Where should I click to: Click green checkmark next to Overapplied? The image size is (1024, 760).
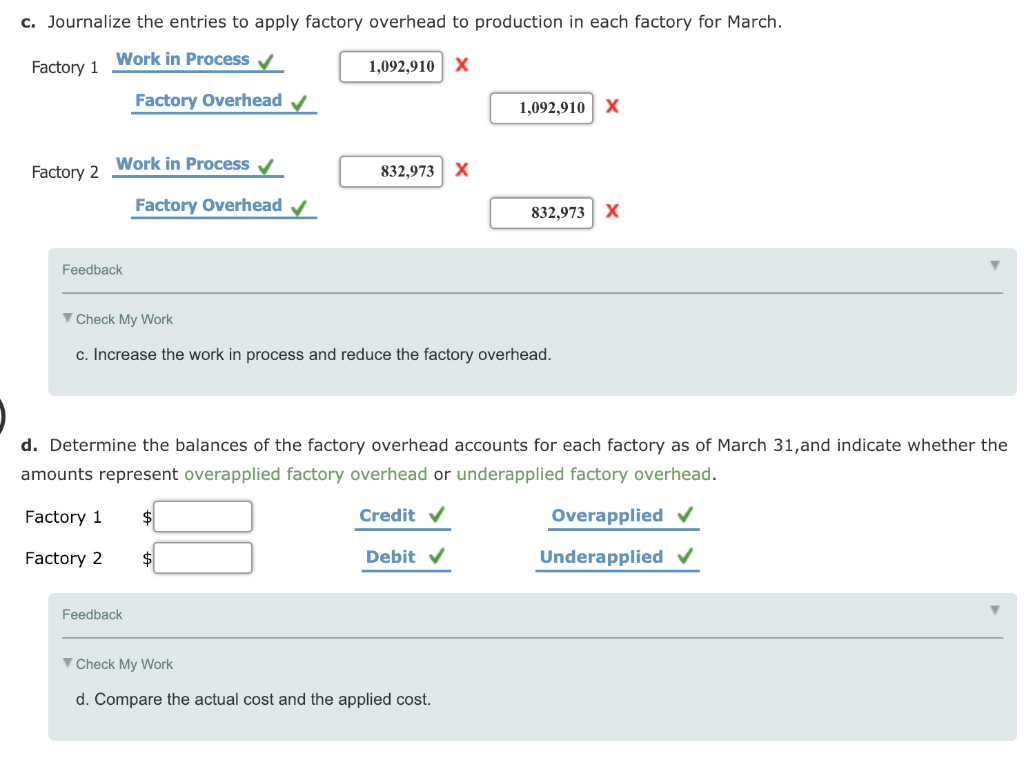[685, 516]
